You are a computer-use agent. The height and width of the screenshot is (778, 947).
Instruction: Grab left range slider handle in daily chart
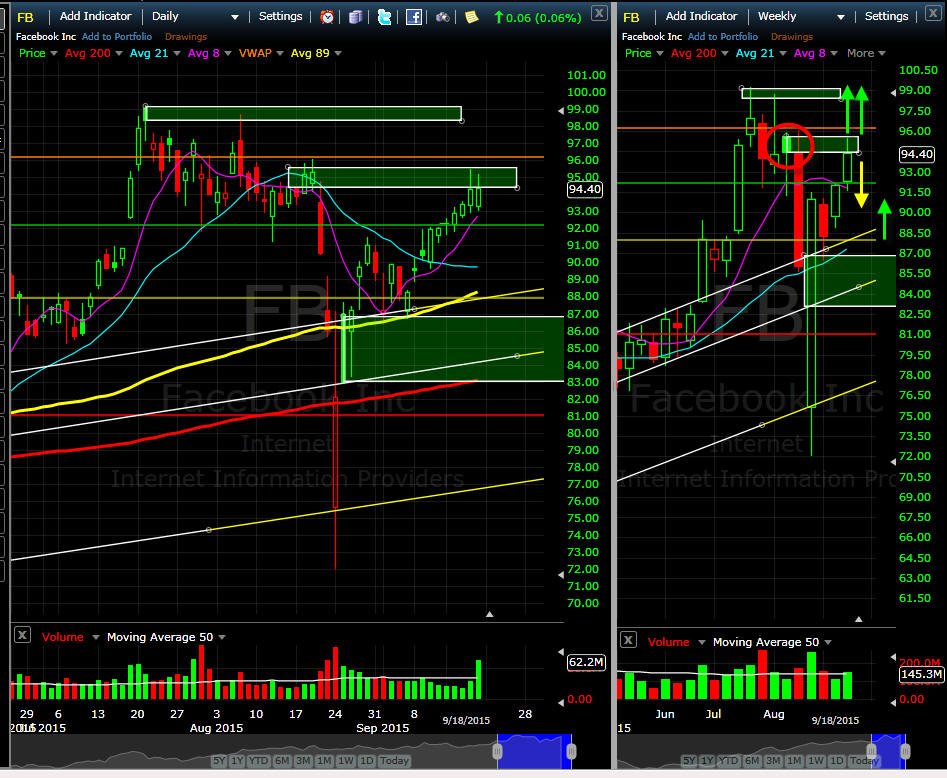coord(498,751)
